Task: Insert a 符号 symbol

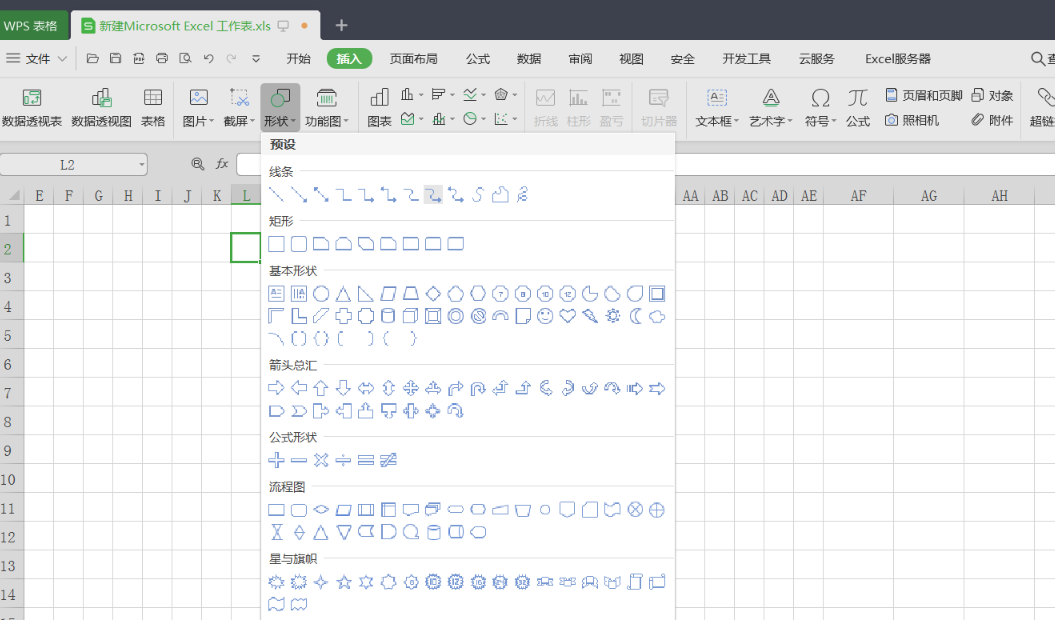Action: pos(820,108)
